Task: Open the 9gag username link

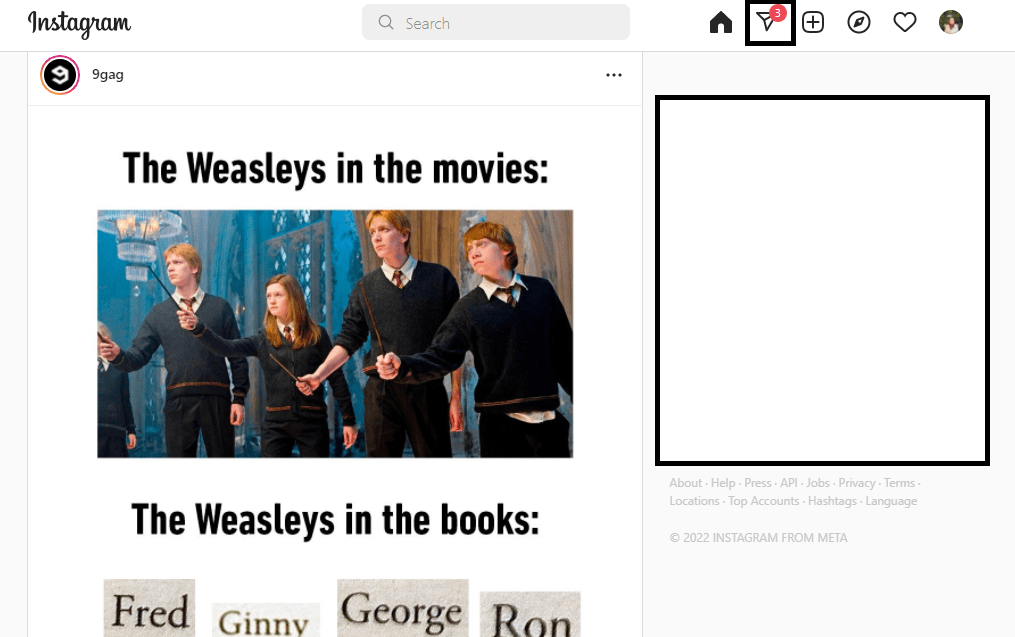Action: pyautogui.click(x=107, y=74)
